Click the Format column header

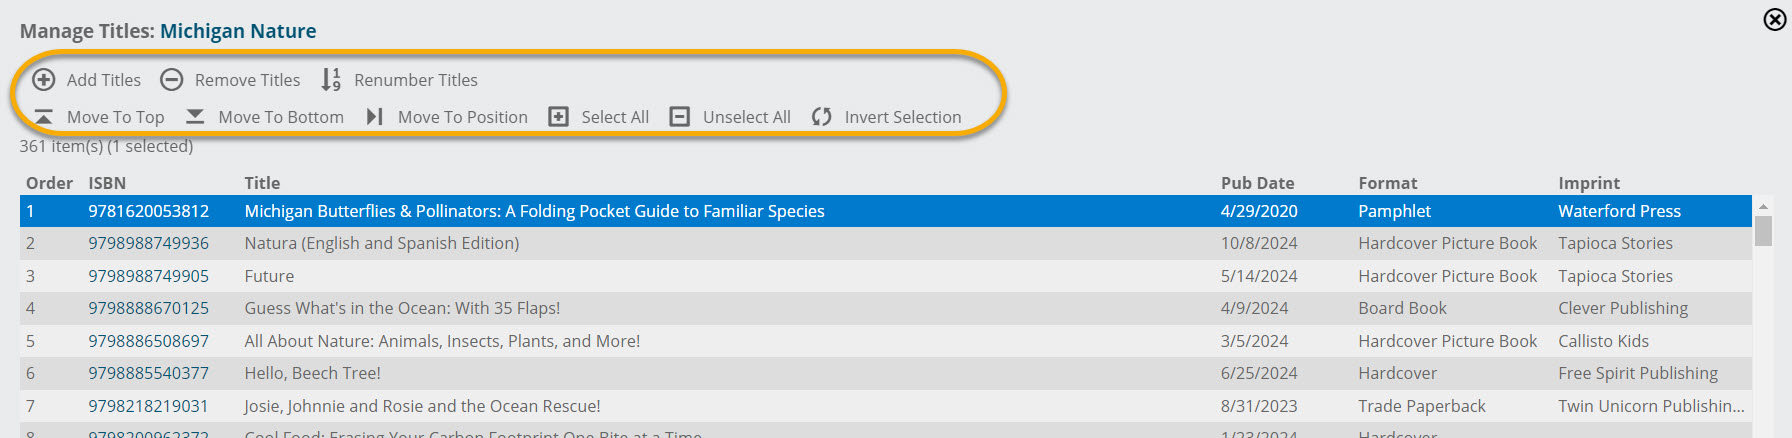coord(1387,183)
